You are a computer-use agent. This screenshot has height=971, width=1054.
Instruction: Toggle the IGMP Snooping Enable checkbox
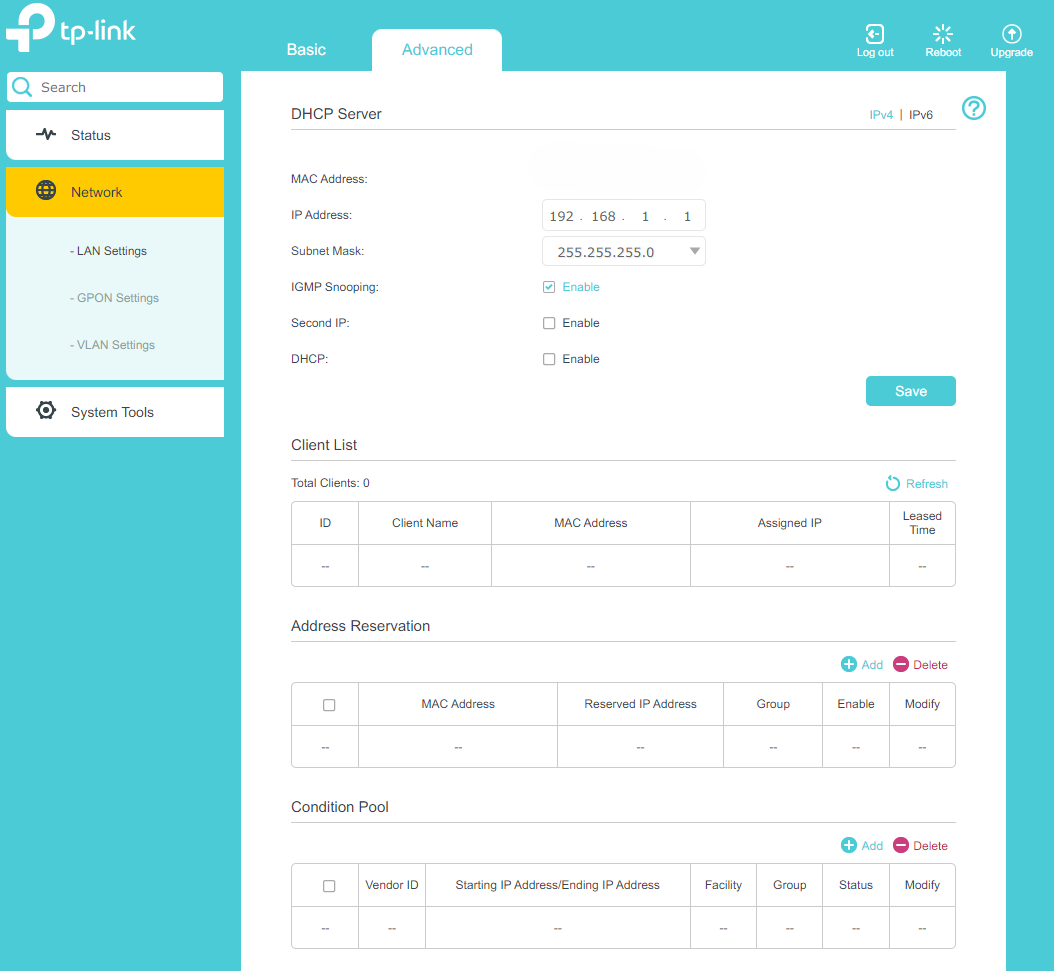549,287
